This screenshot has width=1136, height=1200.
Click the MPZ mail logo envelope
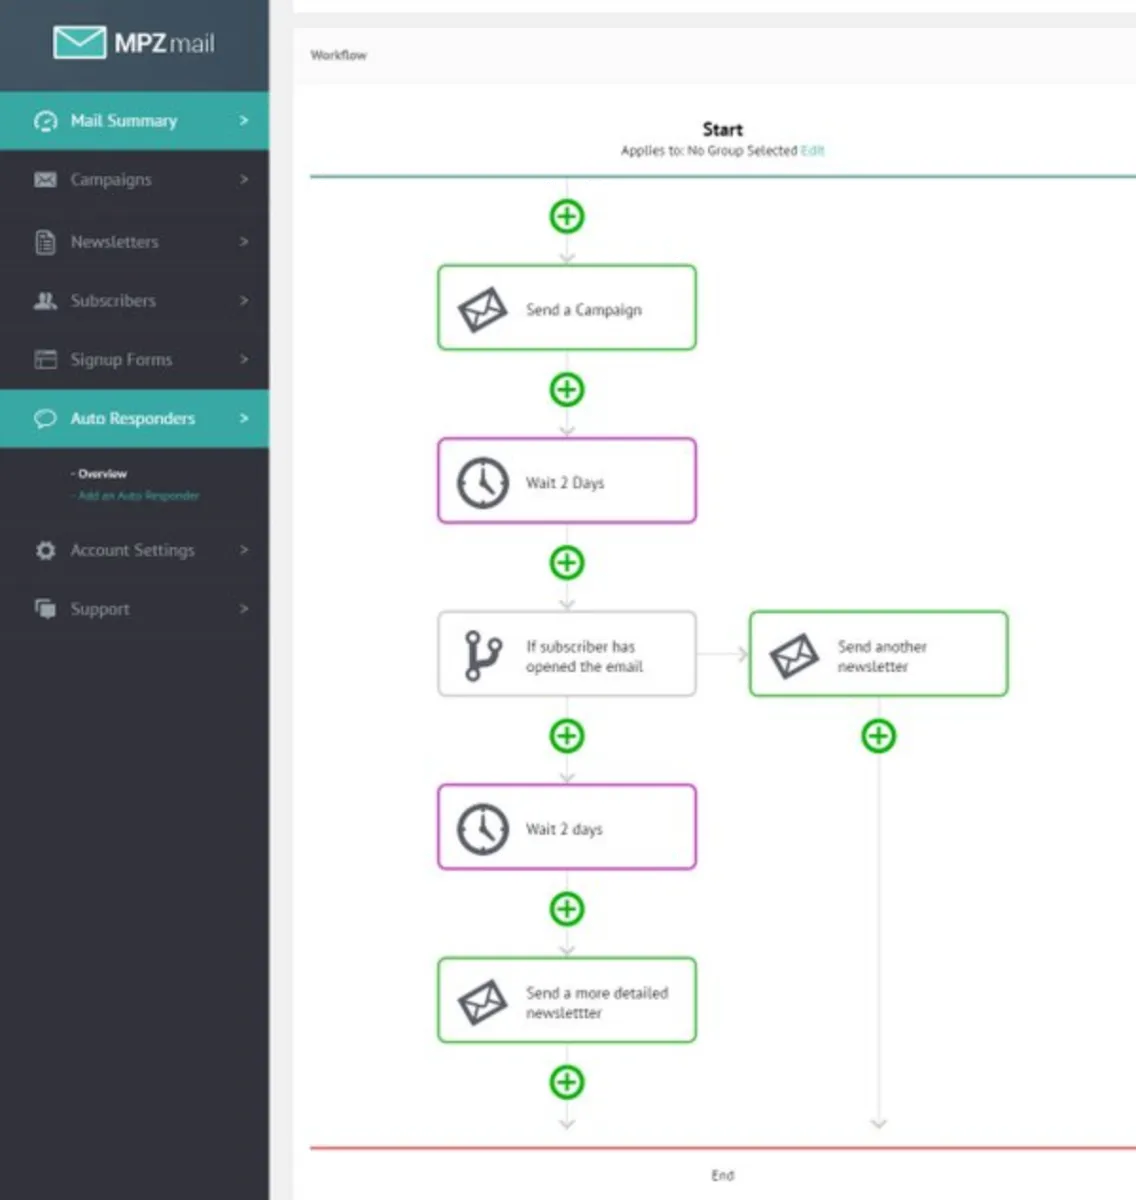80,42
